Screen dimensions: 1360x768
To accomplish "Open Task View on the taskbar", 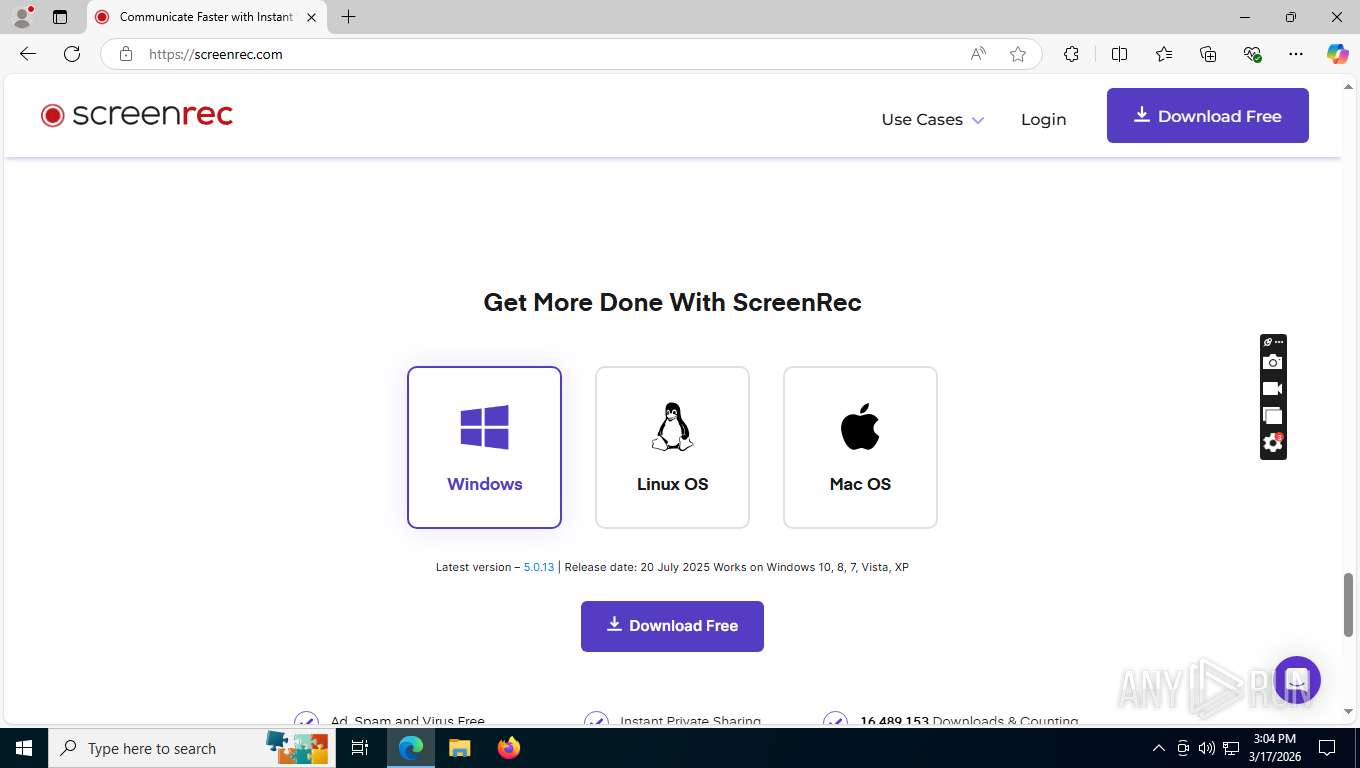I will (x=360, y=748).
